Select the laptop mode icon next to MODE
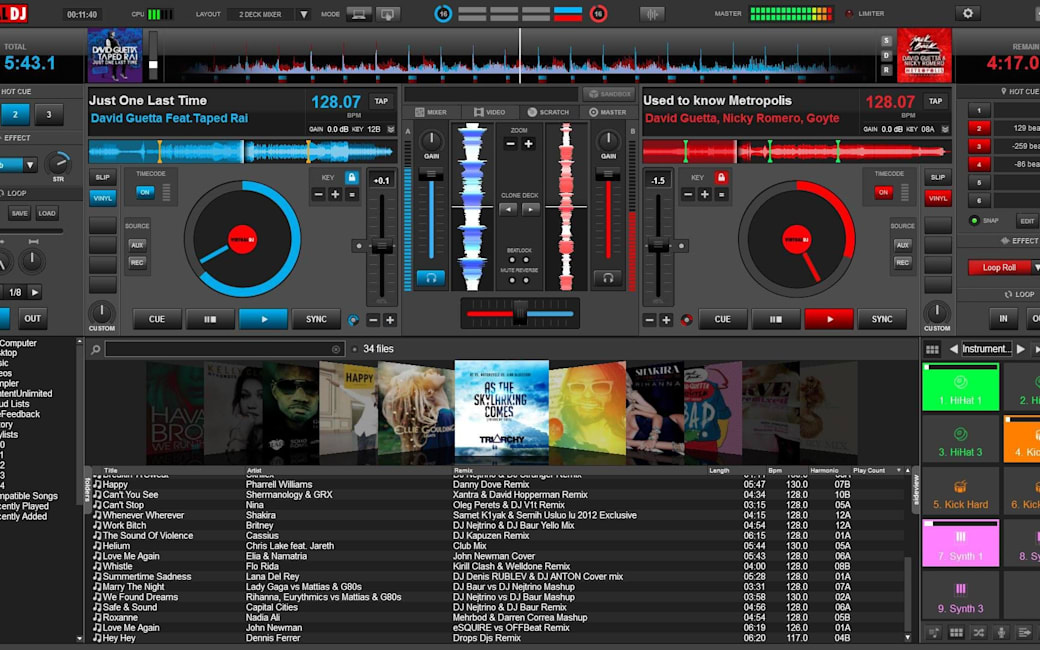 (358, 14)
